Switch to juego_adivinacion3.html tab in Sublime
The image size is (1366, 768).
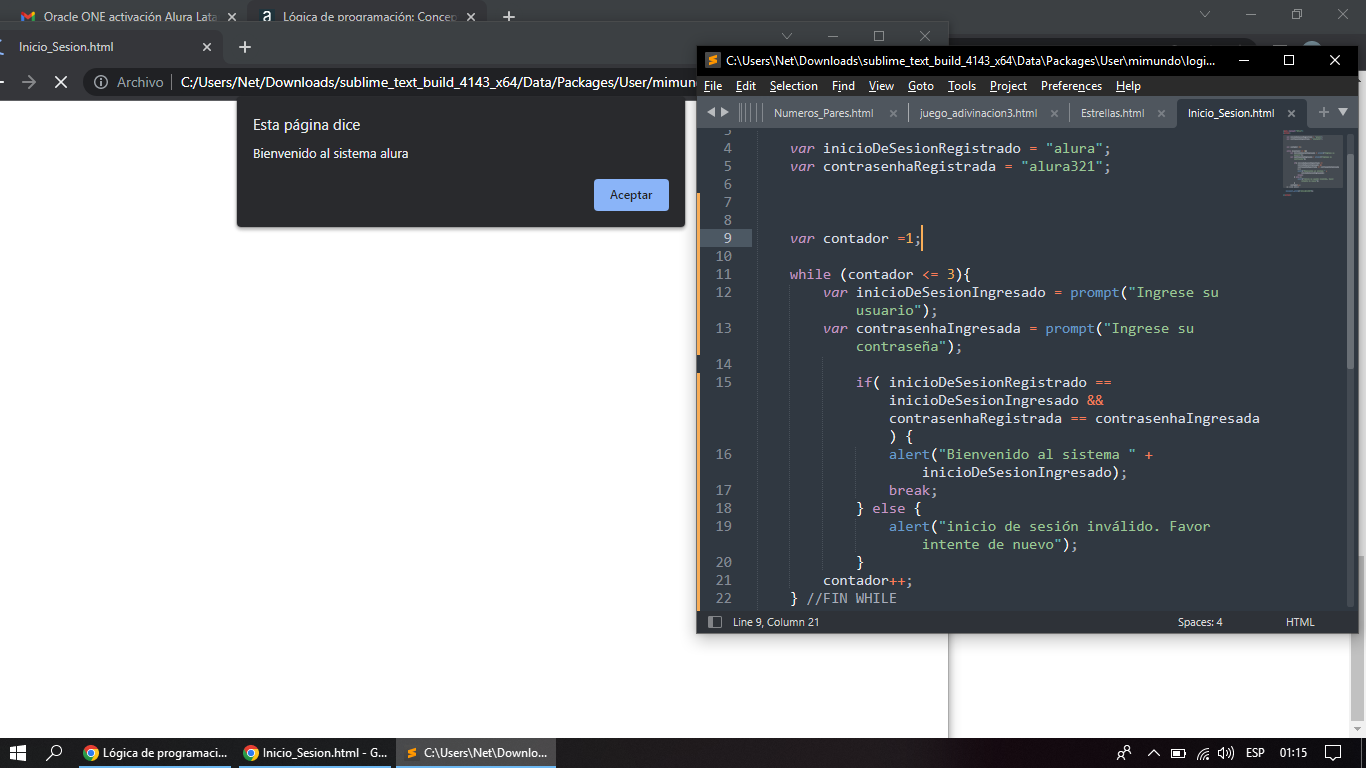click(x=978, y=113)
